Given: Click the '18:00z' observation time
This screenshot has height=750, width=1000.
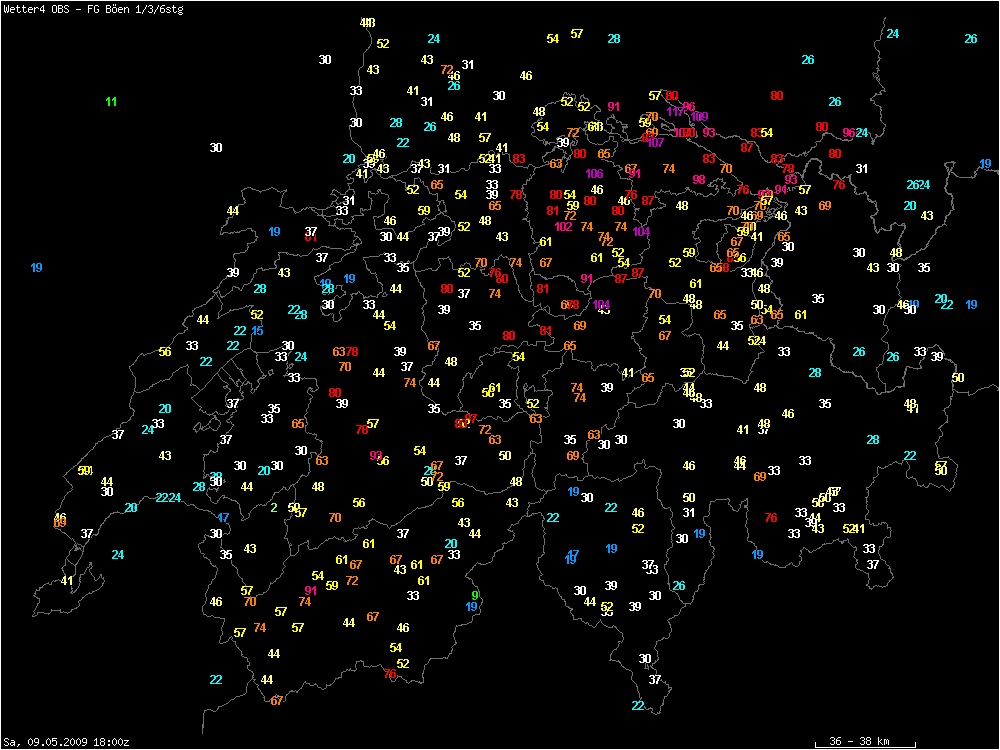Looking at the screenshot, I should point(110,742).
